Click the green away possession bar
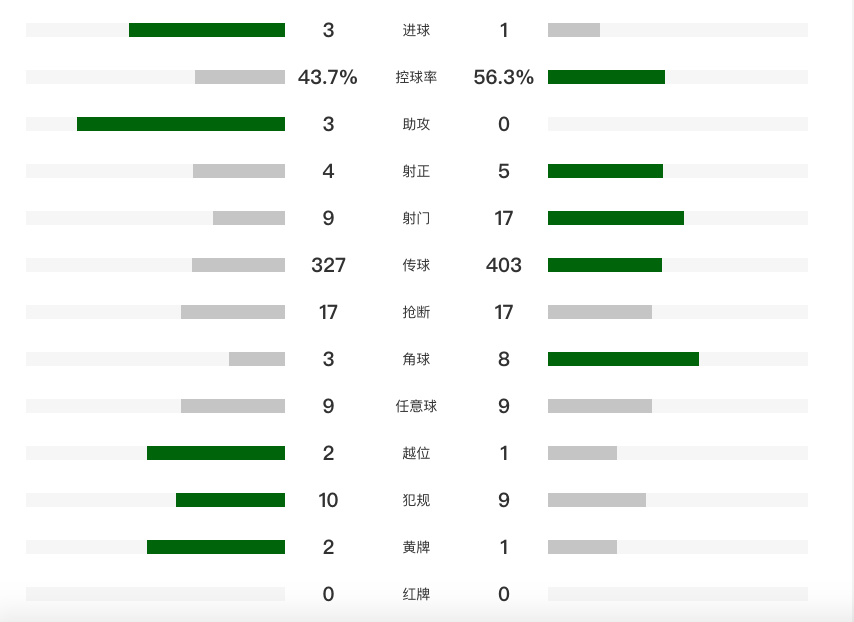This screenshot has height=622, width=854. click(606, 77)
